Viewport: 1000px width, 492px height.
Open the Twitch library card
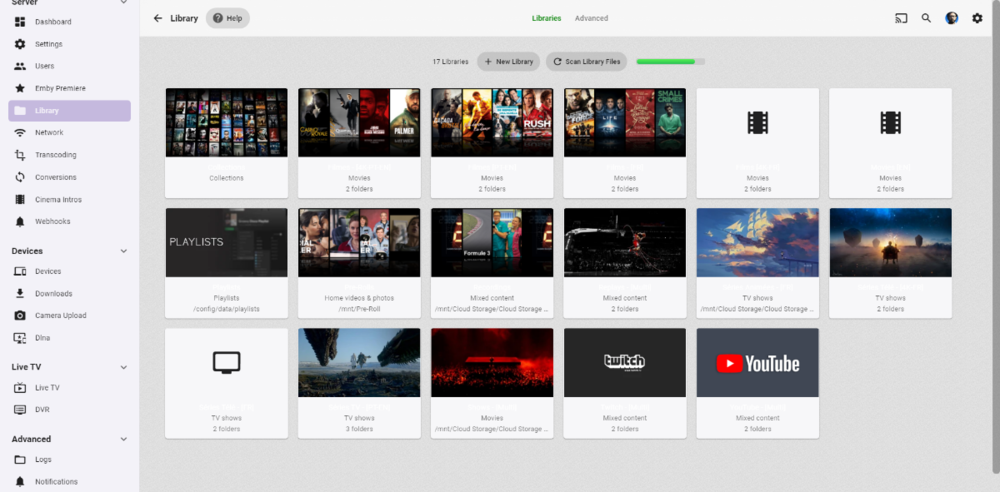coord(625,383)
